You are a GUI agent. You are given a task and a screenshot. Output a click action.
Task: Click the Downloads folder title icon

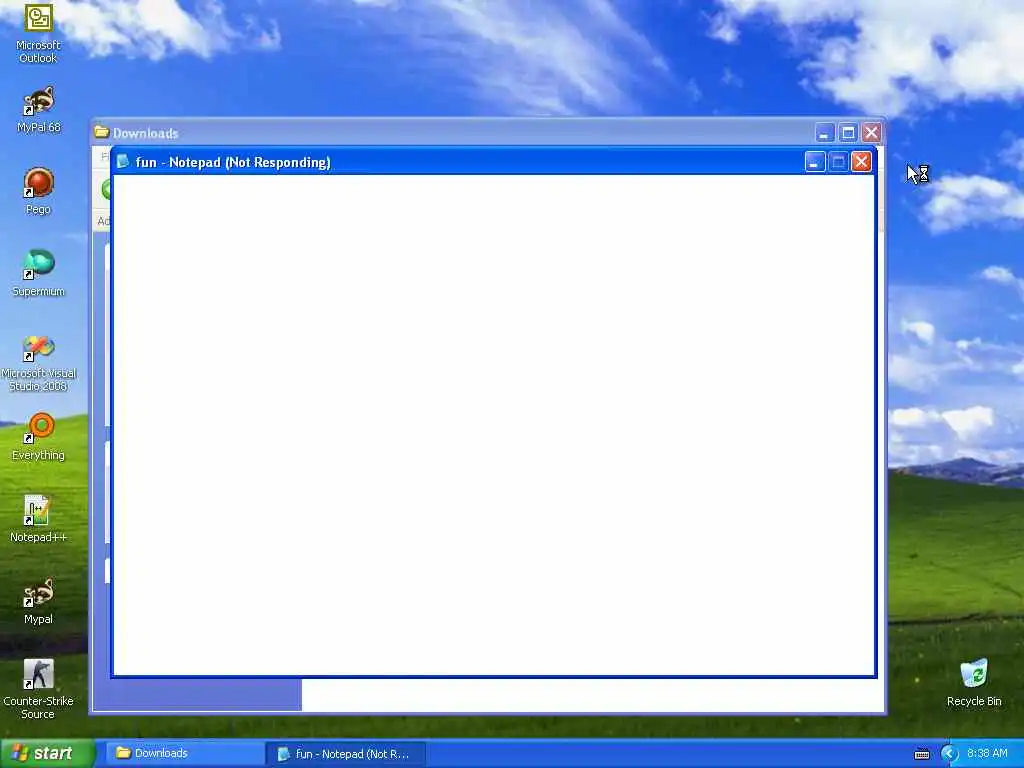pyautogui.click(x=101, y=132)
